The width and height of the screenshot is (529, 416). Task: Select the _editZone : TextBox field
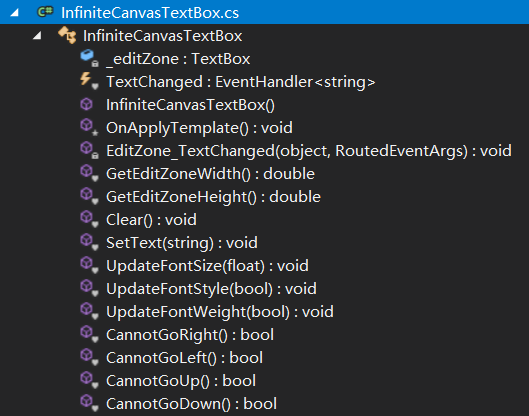coord(178,59)
